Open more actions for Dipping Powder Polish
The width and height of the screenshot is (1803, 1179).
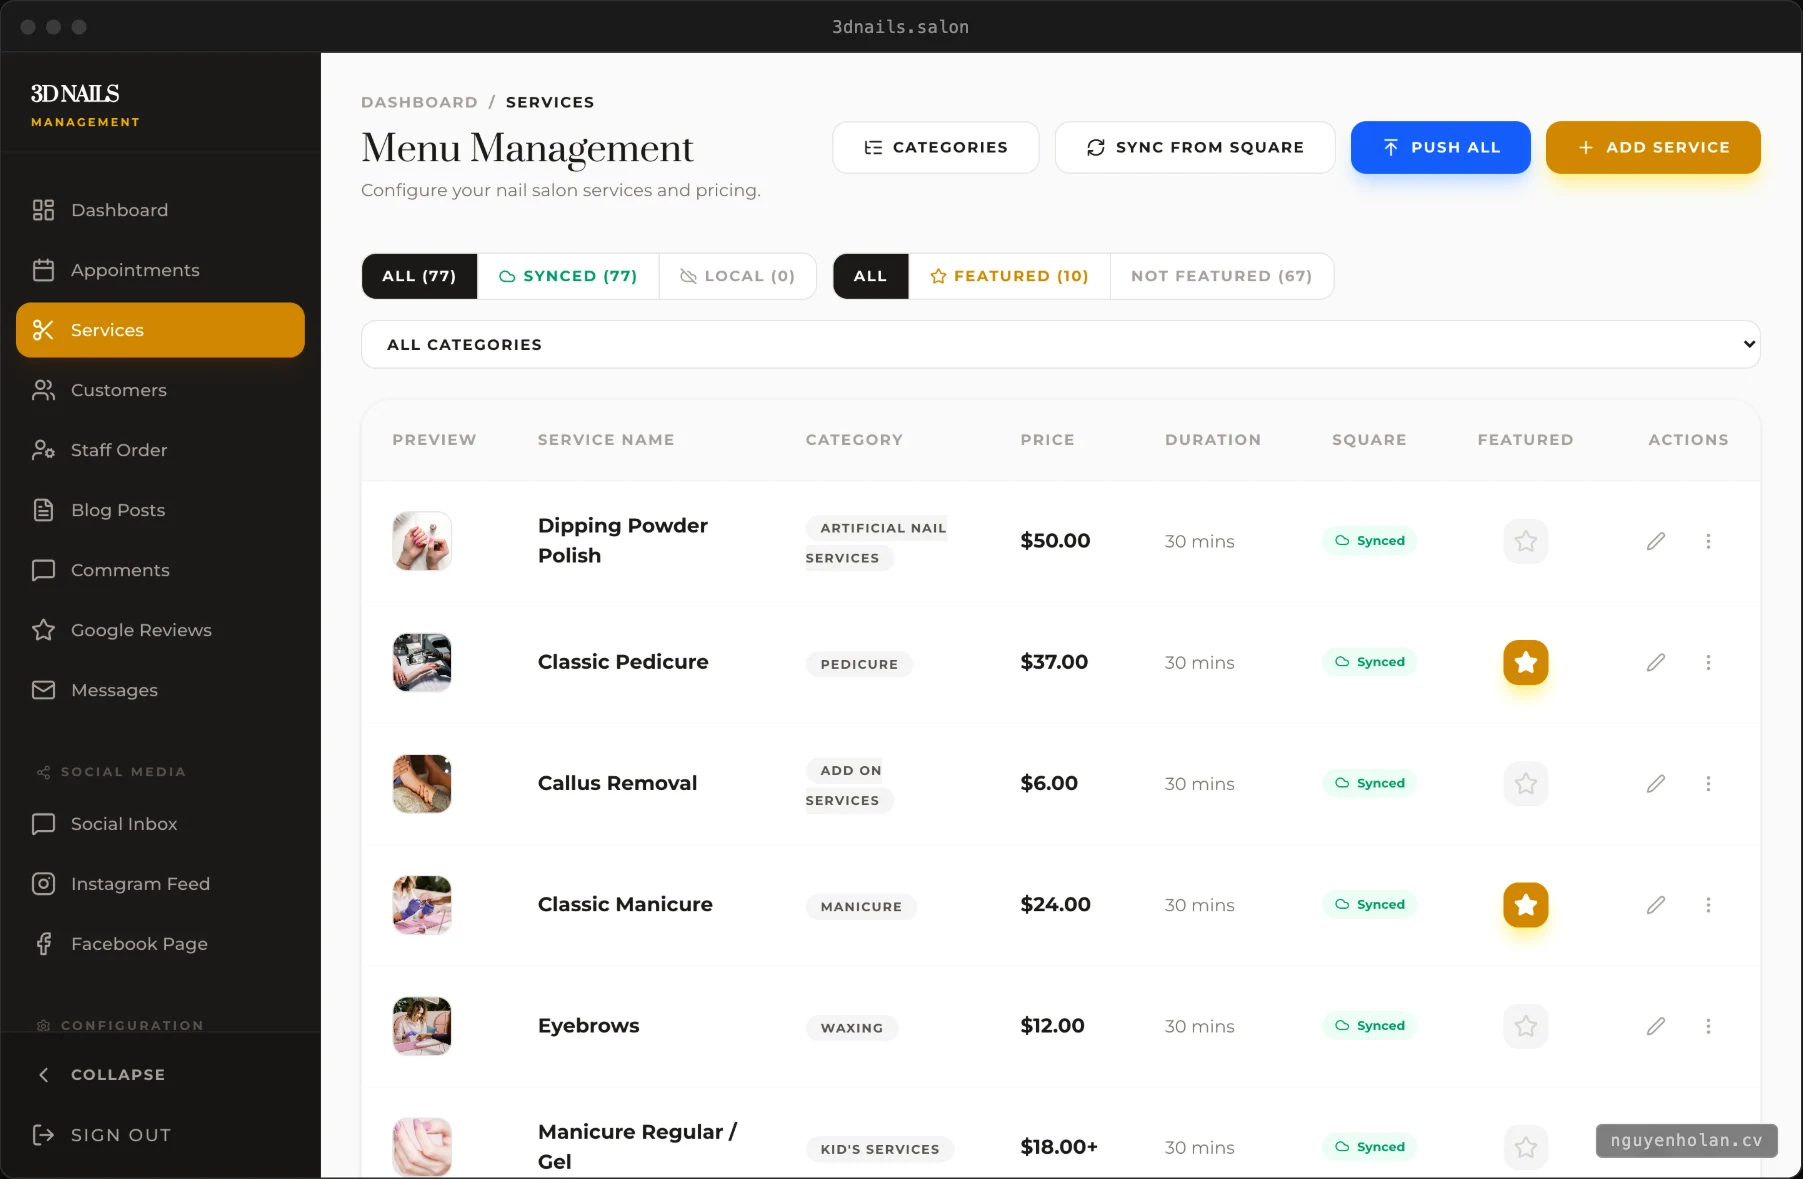coord(1708,541)
